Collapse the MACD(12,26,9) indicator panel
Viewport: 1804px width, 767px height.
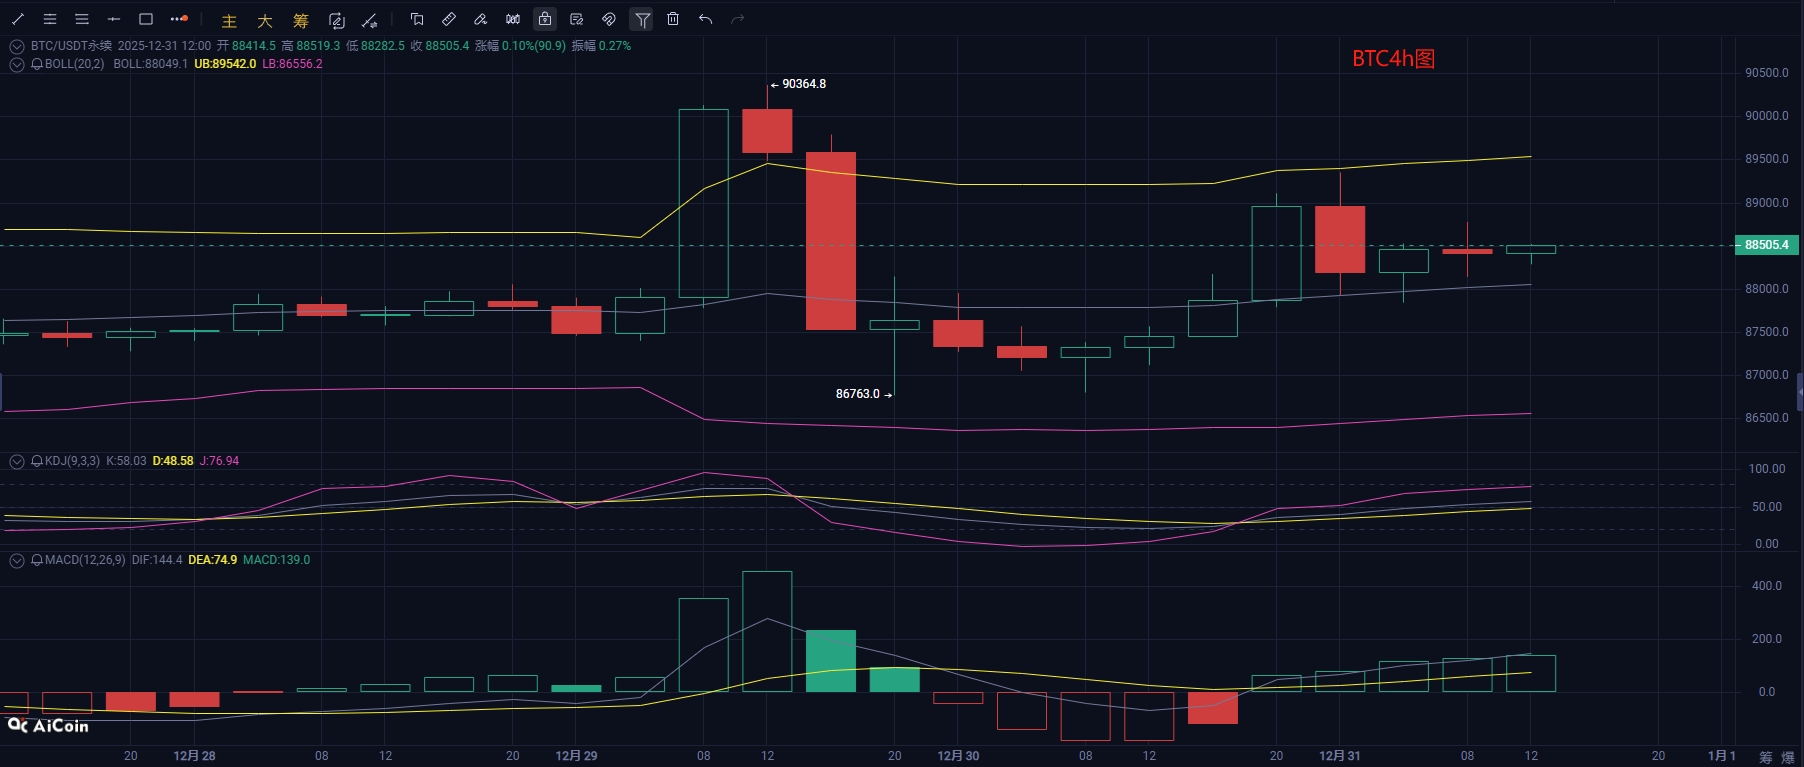pos(17,560)
